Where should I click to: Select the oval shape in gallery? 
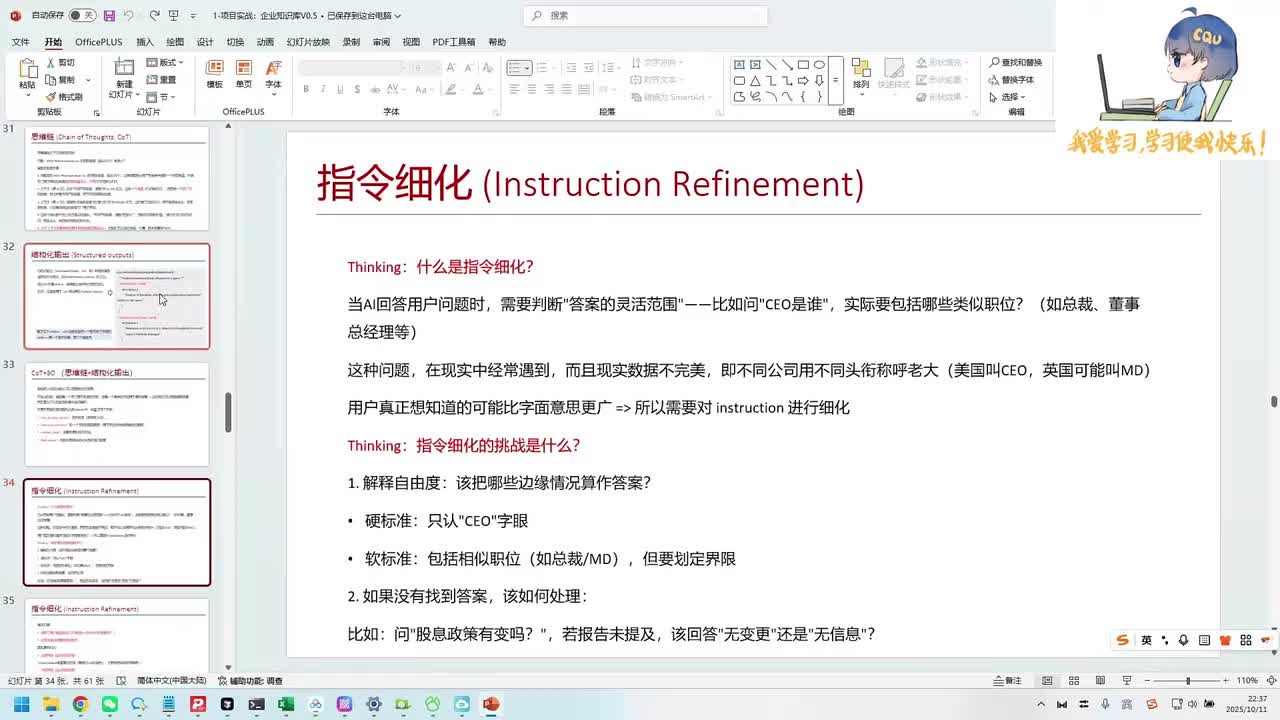pyautogui.click(x=819, y=64)
